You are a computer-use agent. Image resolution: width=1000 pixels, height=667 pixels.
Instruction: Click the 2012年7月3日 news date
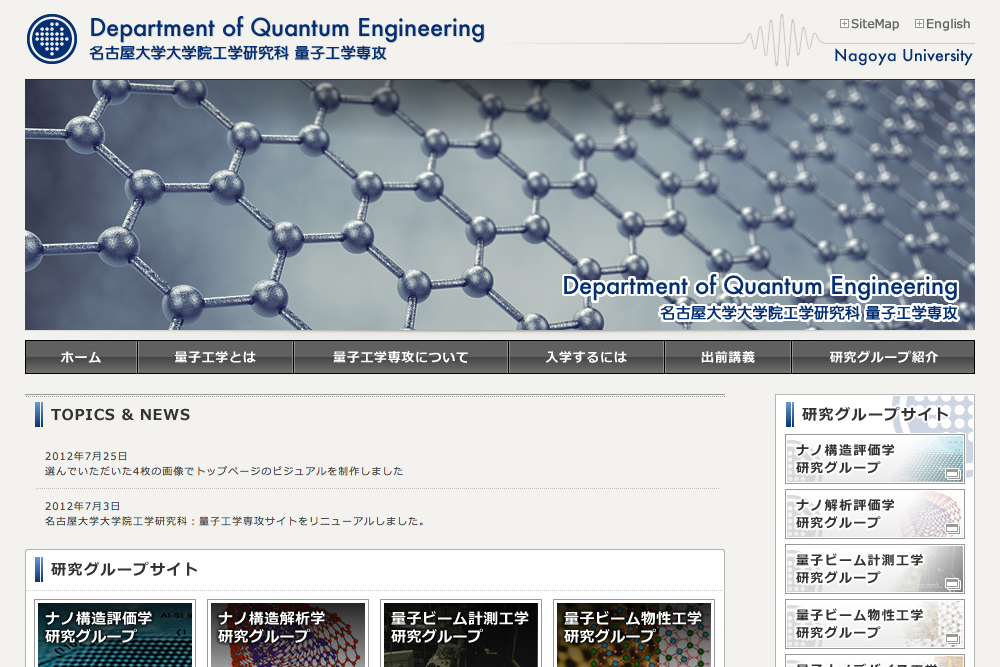click(x=82, y=506)
